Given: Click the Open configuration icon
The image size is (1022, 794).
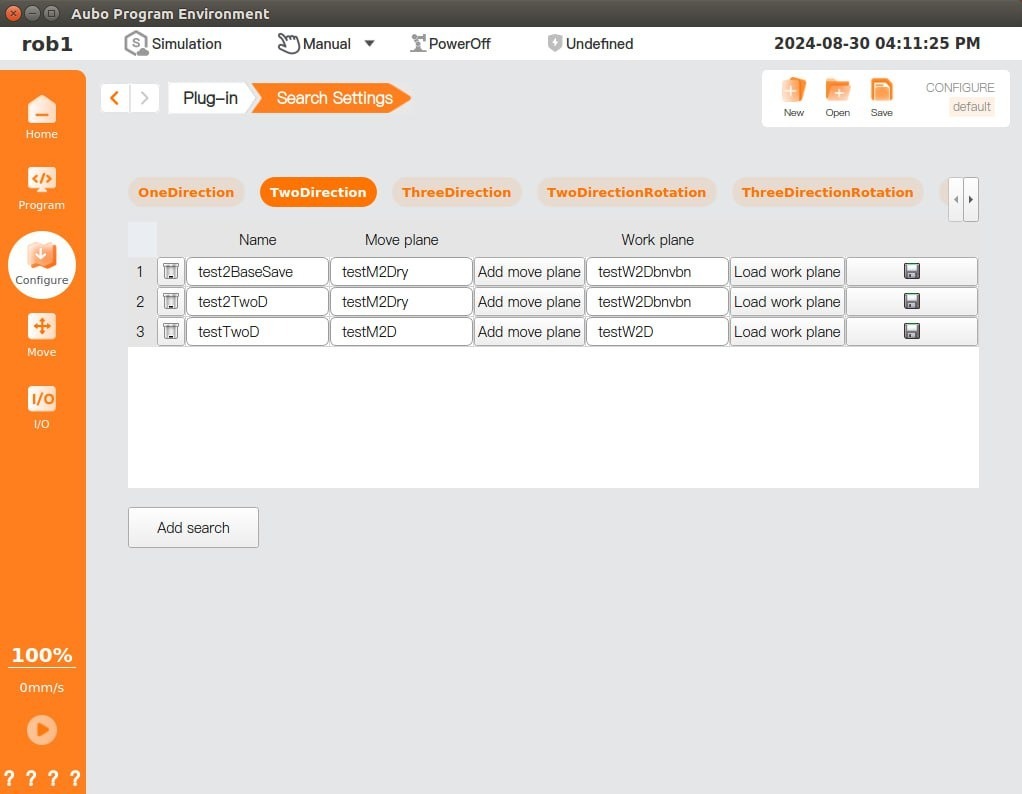Looking at the screenshot, I should pos(838,98).
